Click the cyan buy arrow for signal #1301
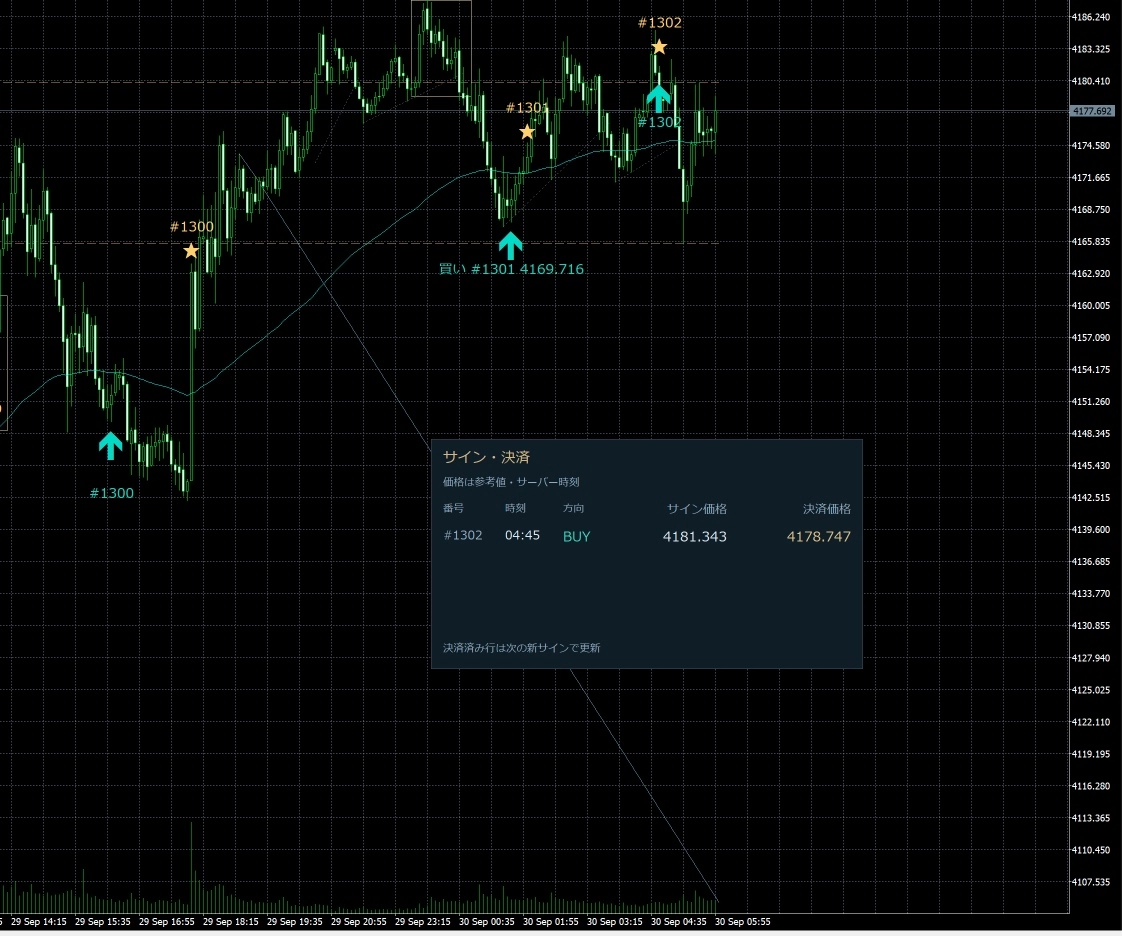Image resolution: width=1122 pixels, height=936 pixels. click(510, 245)
